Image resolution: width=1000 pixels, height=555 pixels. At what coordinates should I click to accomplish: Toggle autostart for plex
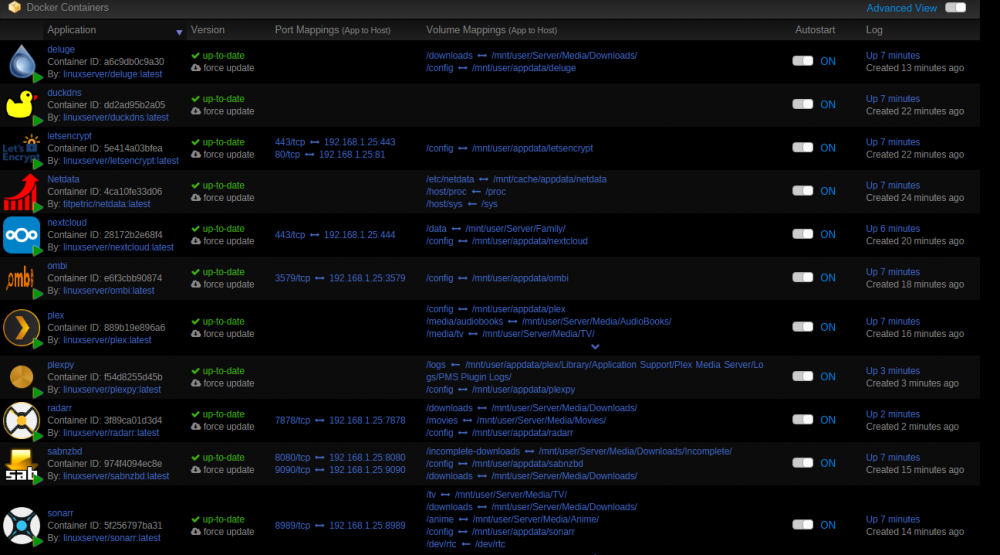click(x=802, y=327)
